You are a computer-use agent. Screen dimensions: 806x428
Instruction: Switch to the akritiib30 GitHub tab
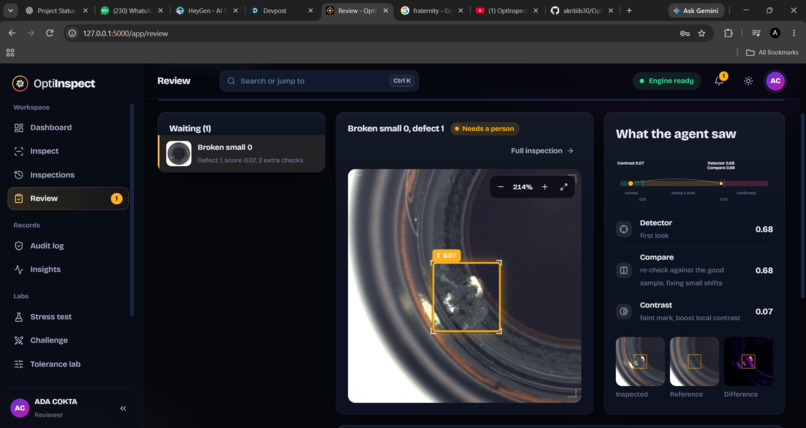point(581,10)
